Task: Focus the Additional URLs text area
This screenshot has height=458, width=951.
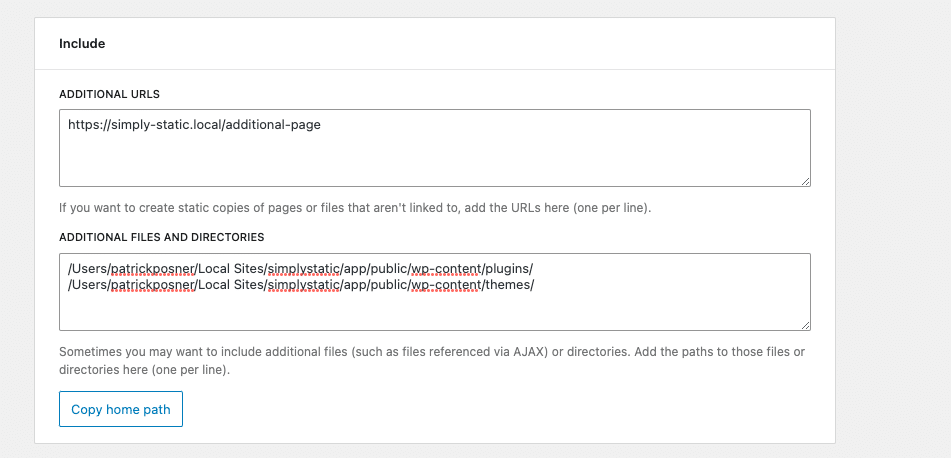Action: tap(435, 148)
